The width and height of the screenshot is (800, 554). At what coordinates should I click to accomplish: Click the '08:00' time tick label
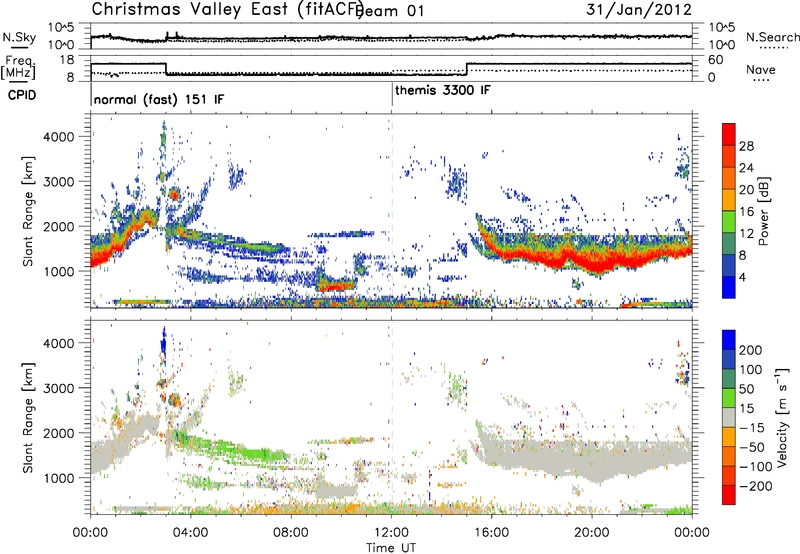click(291, 532)
